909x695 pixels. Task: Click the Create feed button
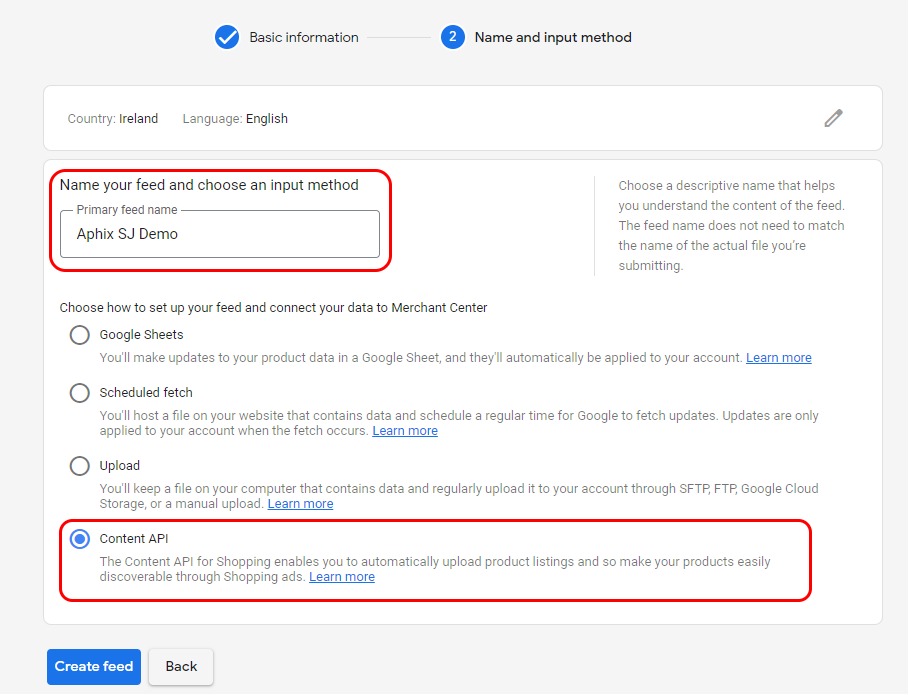coord(94,666)
